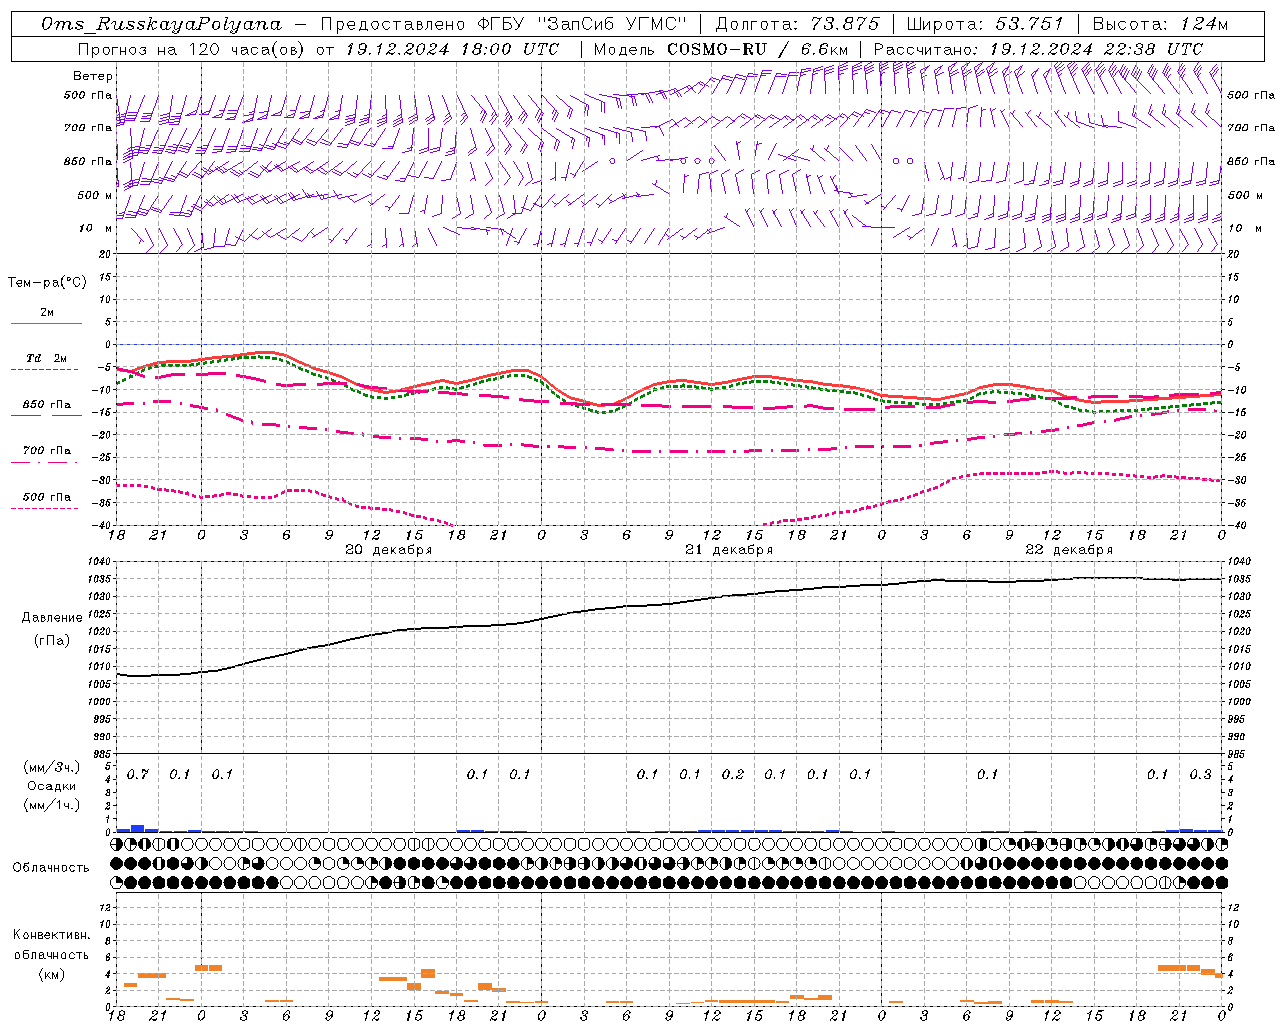Click the tallest blue precipitation bar below 0.7
This screenshot has width=1280, height=1024.
tap(138, 828)
